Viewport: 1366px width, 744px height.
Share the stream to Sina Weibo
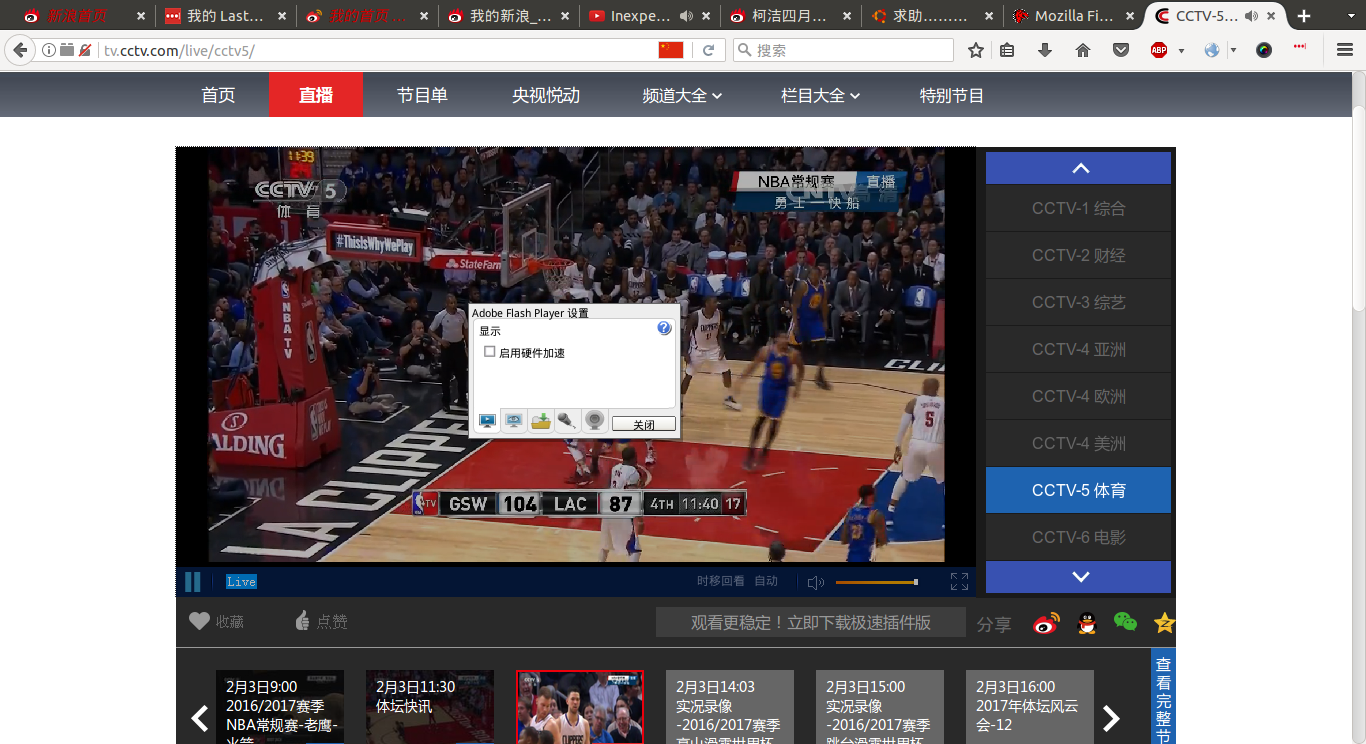(1046, 622)
